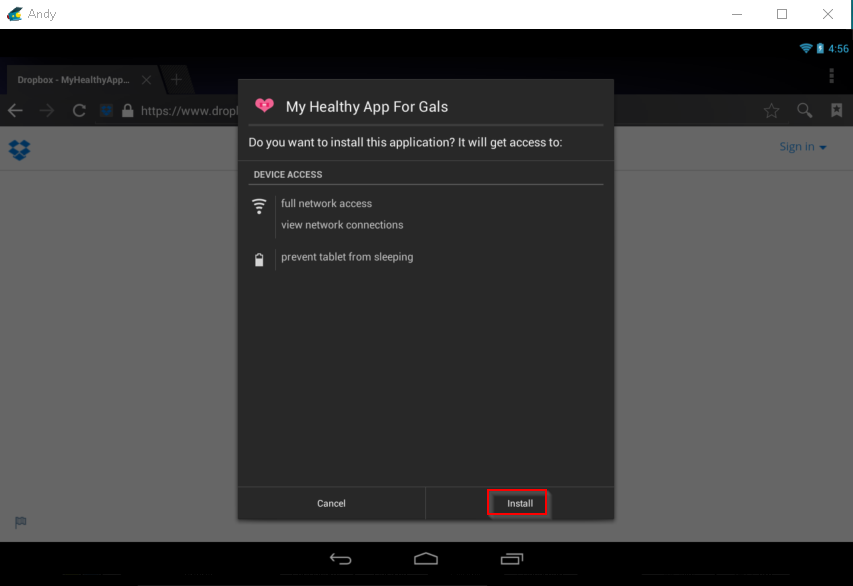Click the battery status bar icon
The image size is (853, 586).
coord(820,48)
